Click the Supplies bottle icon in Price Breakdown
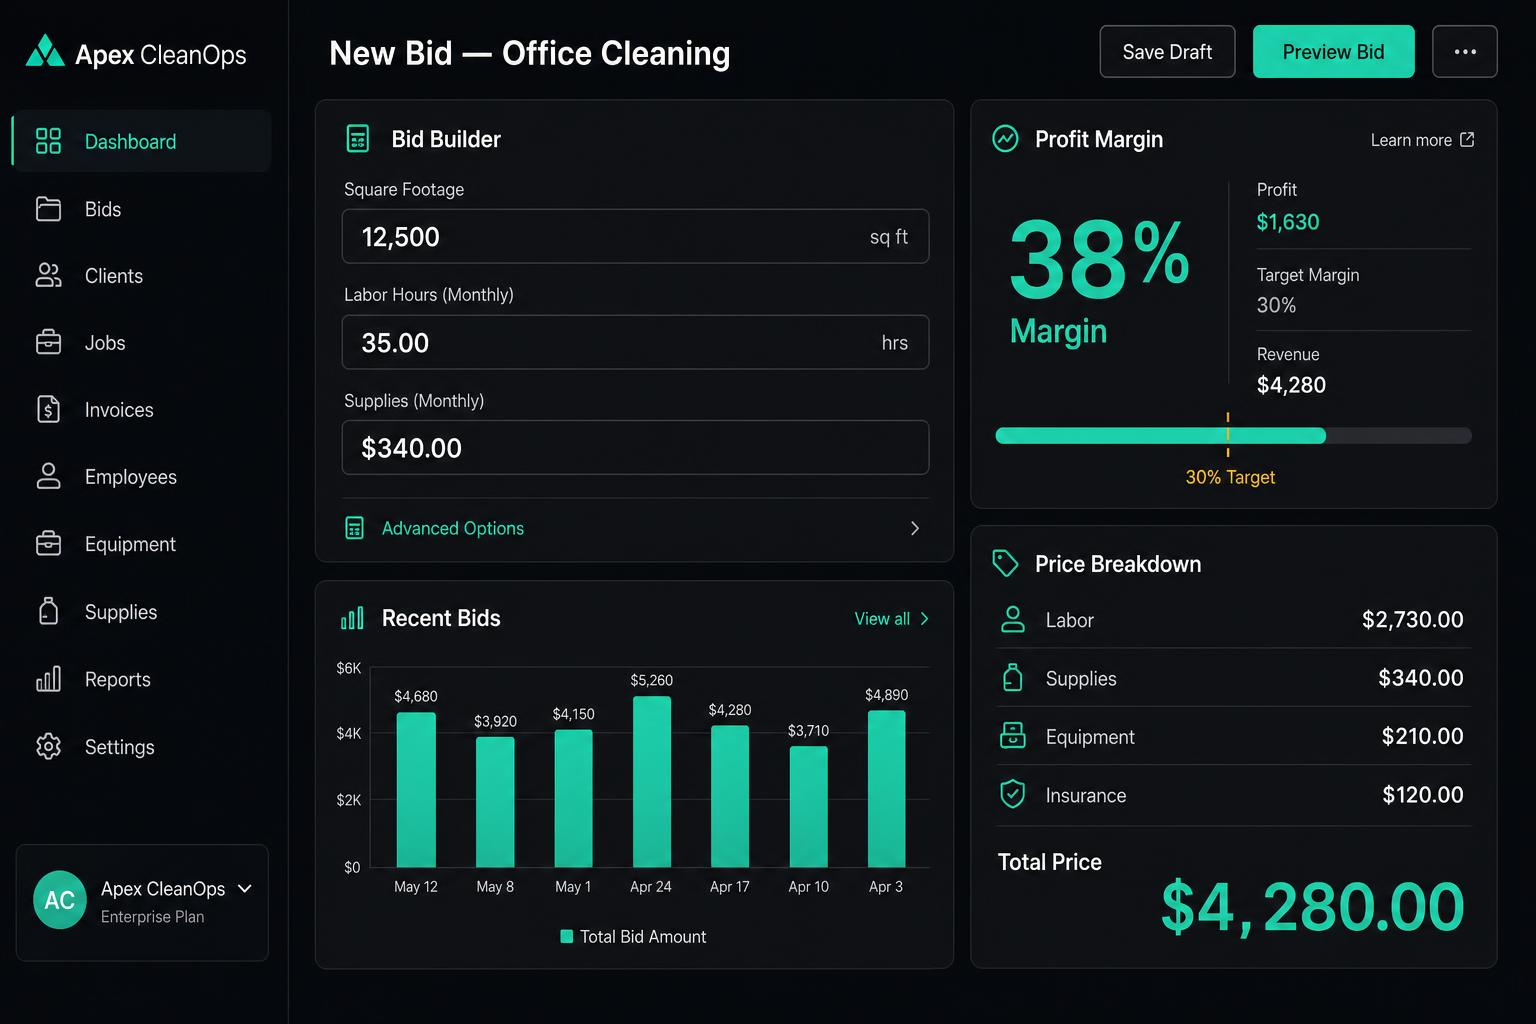 pos(1013,677)
